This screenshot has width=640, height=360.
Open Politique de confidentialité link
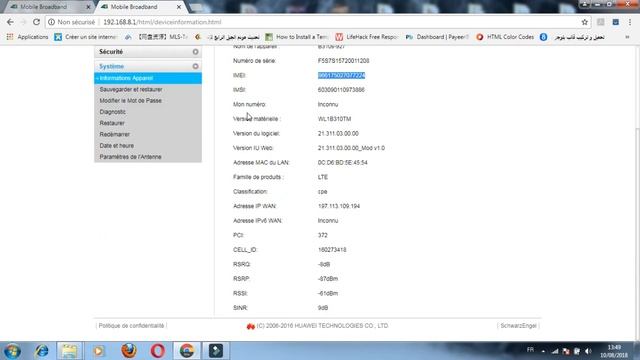[131, 326]
